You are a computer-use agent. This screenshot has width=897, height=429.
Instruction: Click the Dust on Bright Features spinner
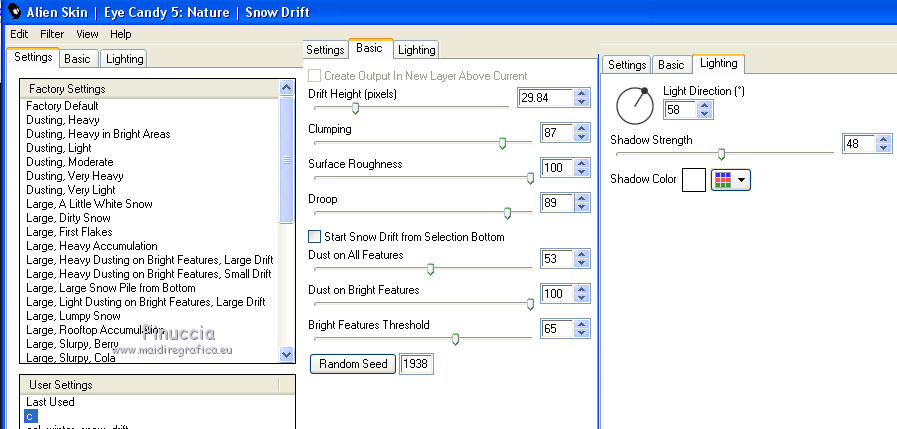[x=582, y=293]
